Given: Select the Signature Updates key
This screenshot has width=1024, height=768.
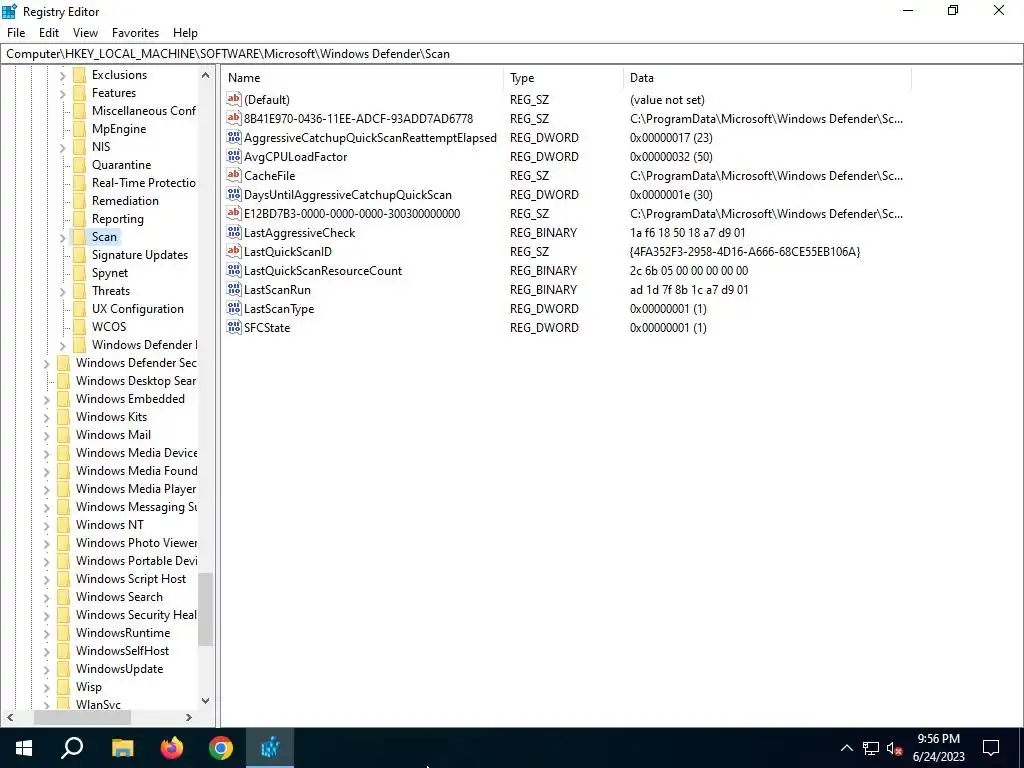Looking at the screenshot, I should 140,255.
